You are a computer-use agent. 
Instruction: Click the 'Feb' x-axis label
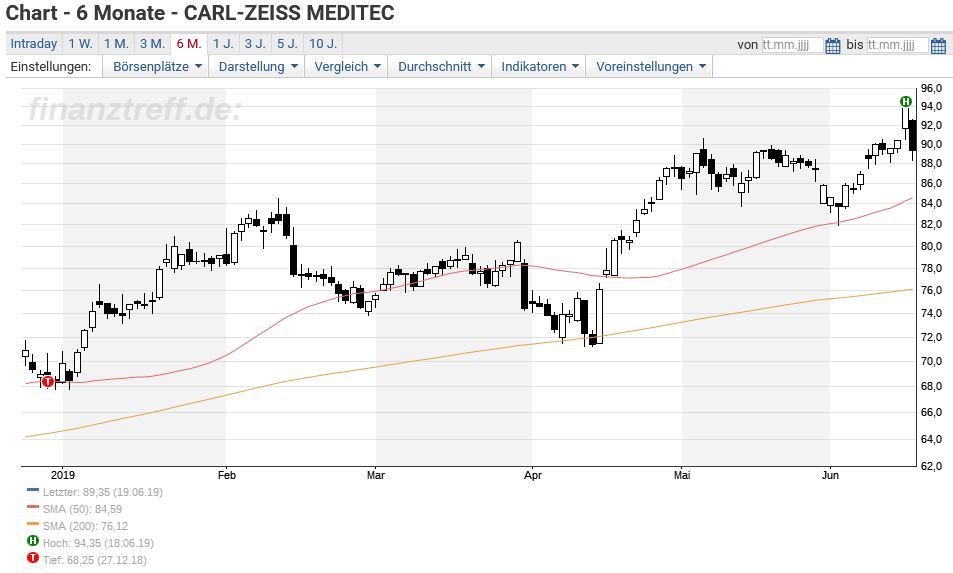[x=227, y=475]
